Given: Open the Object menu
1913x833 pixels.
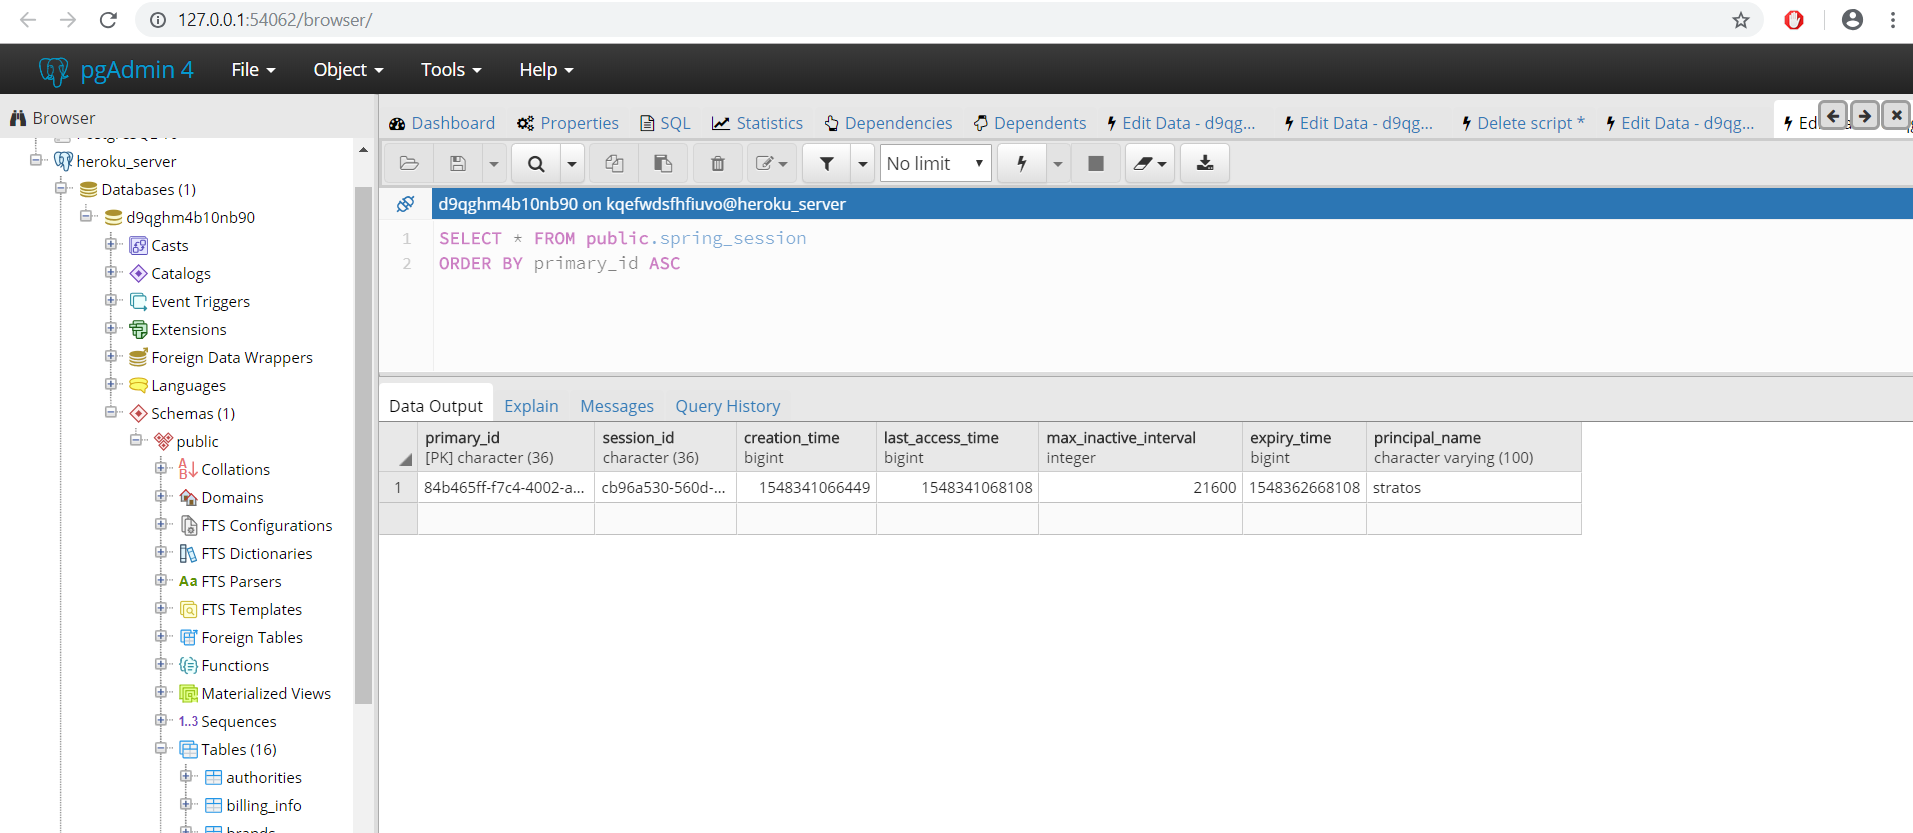Looking at the screenshot, I should pyautogui.click(x=348, y=70).
